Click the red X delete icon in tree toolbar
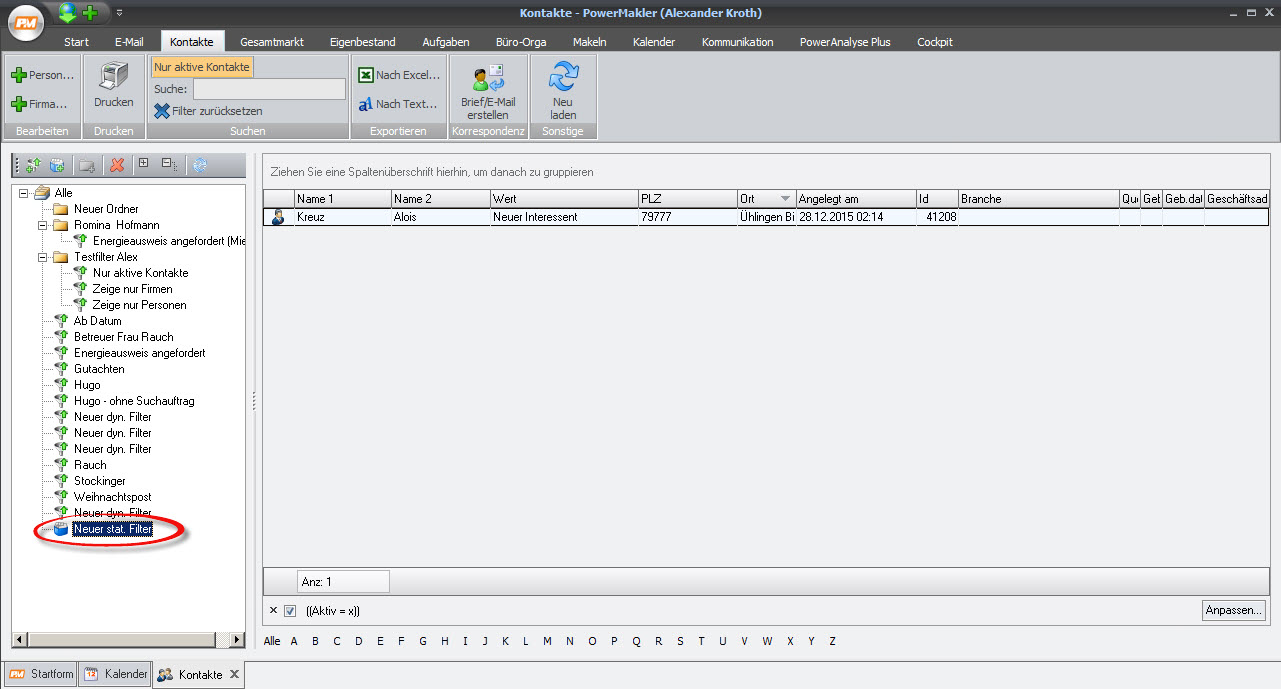 [117, 165]
